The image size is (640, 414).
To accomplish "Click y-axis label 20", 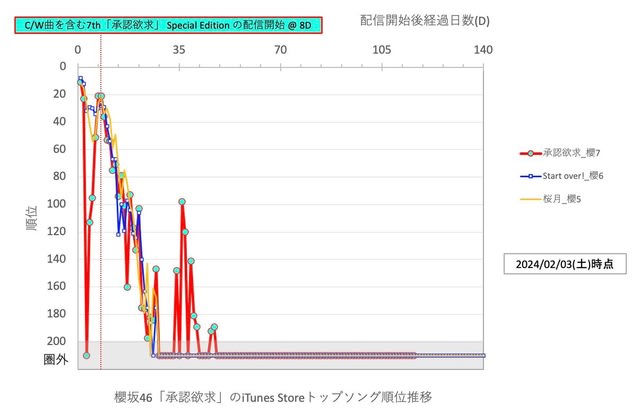I will pos(59,94).
